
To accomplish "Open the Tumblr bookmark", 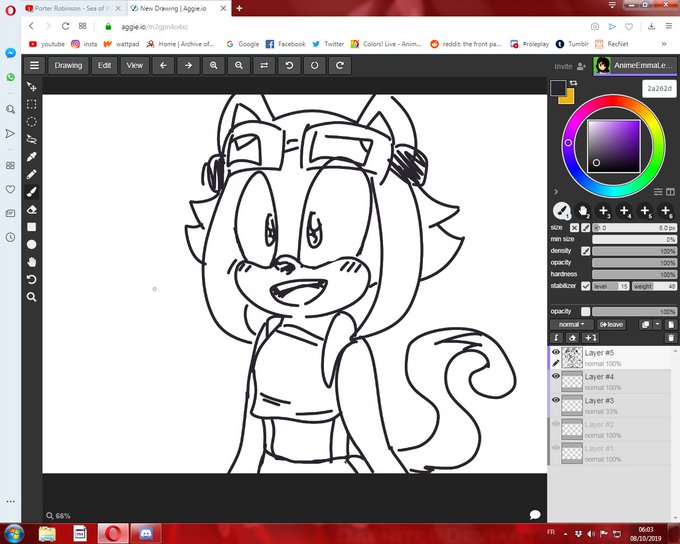I will [x=572, y=44].
